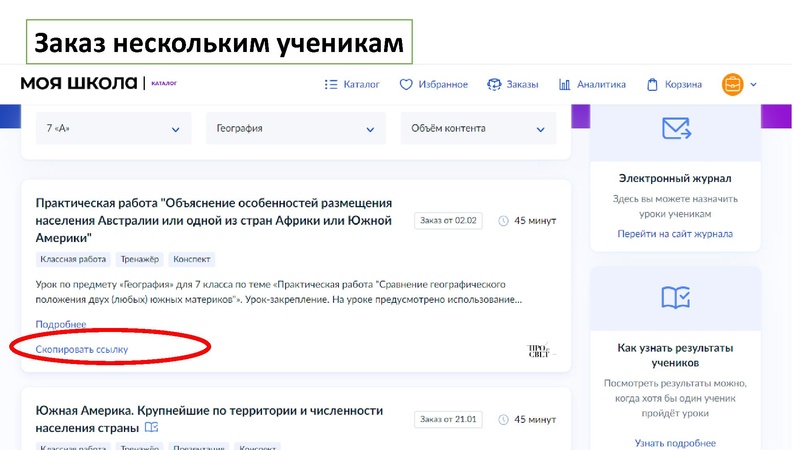The height and width of the screenshot is (450, 800).
Task: Click the open book icon for results
Action: point(676,298)
